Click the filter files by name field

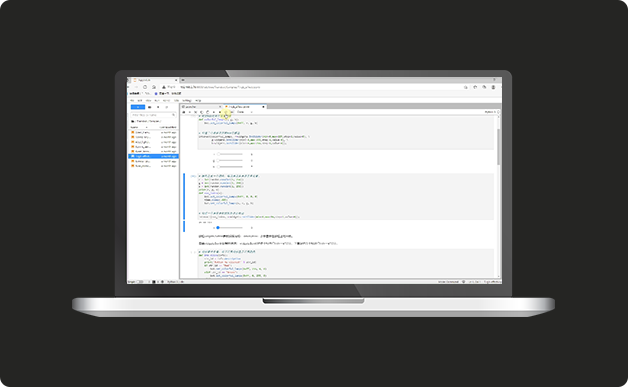pyautogui.click(x=153, y=115)
